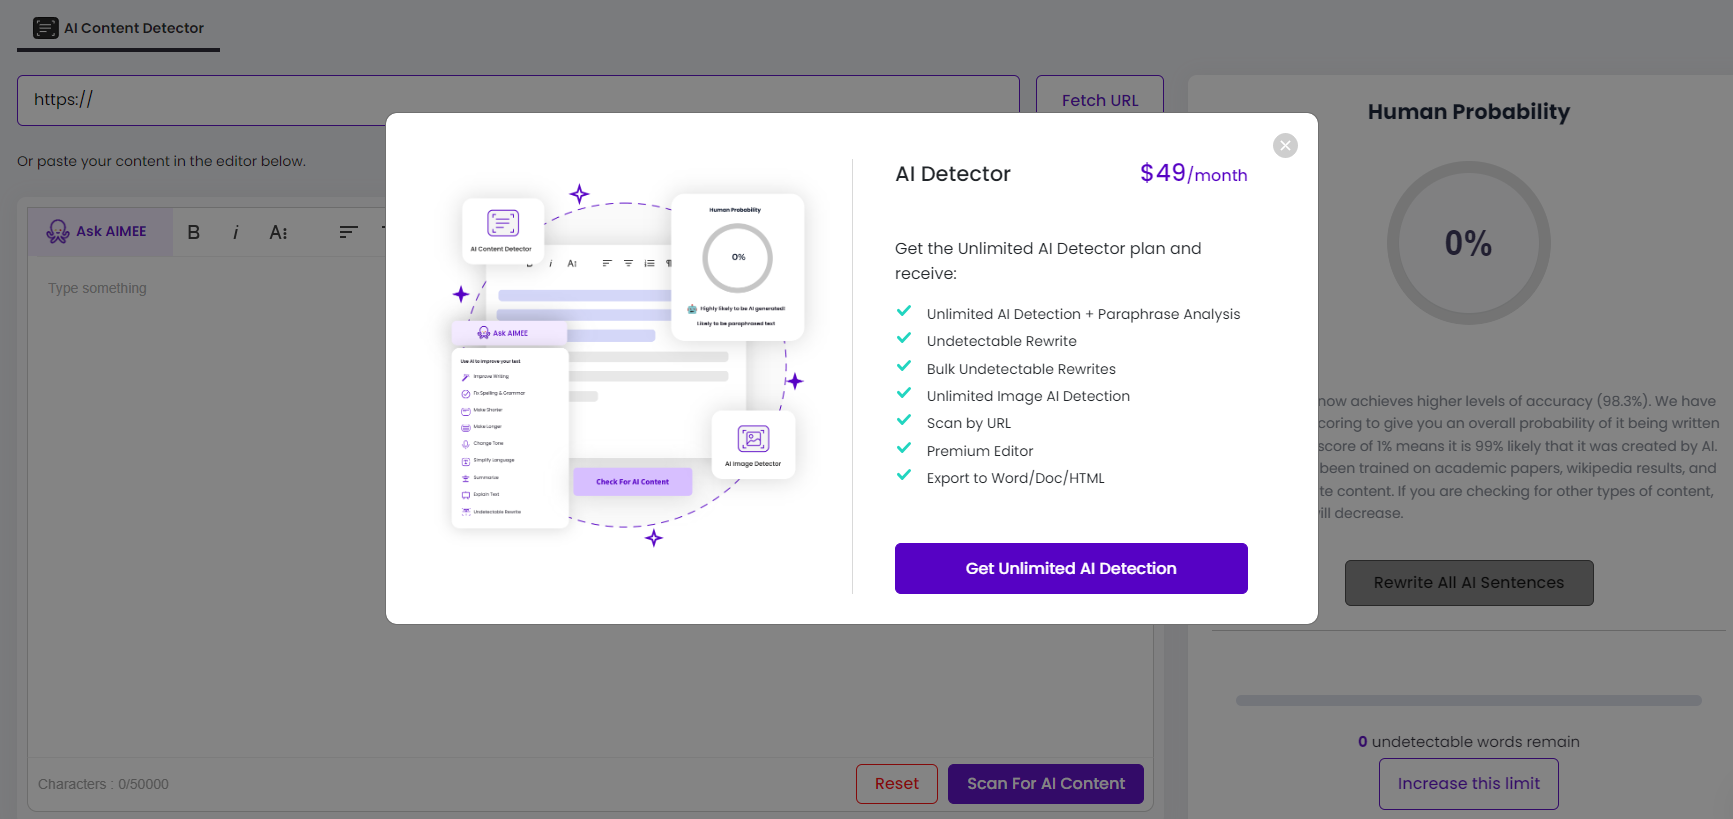
Task: Click the checkmark beside Undetectable Rewrite
Action: 904,339
